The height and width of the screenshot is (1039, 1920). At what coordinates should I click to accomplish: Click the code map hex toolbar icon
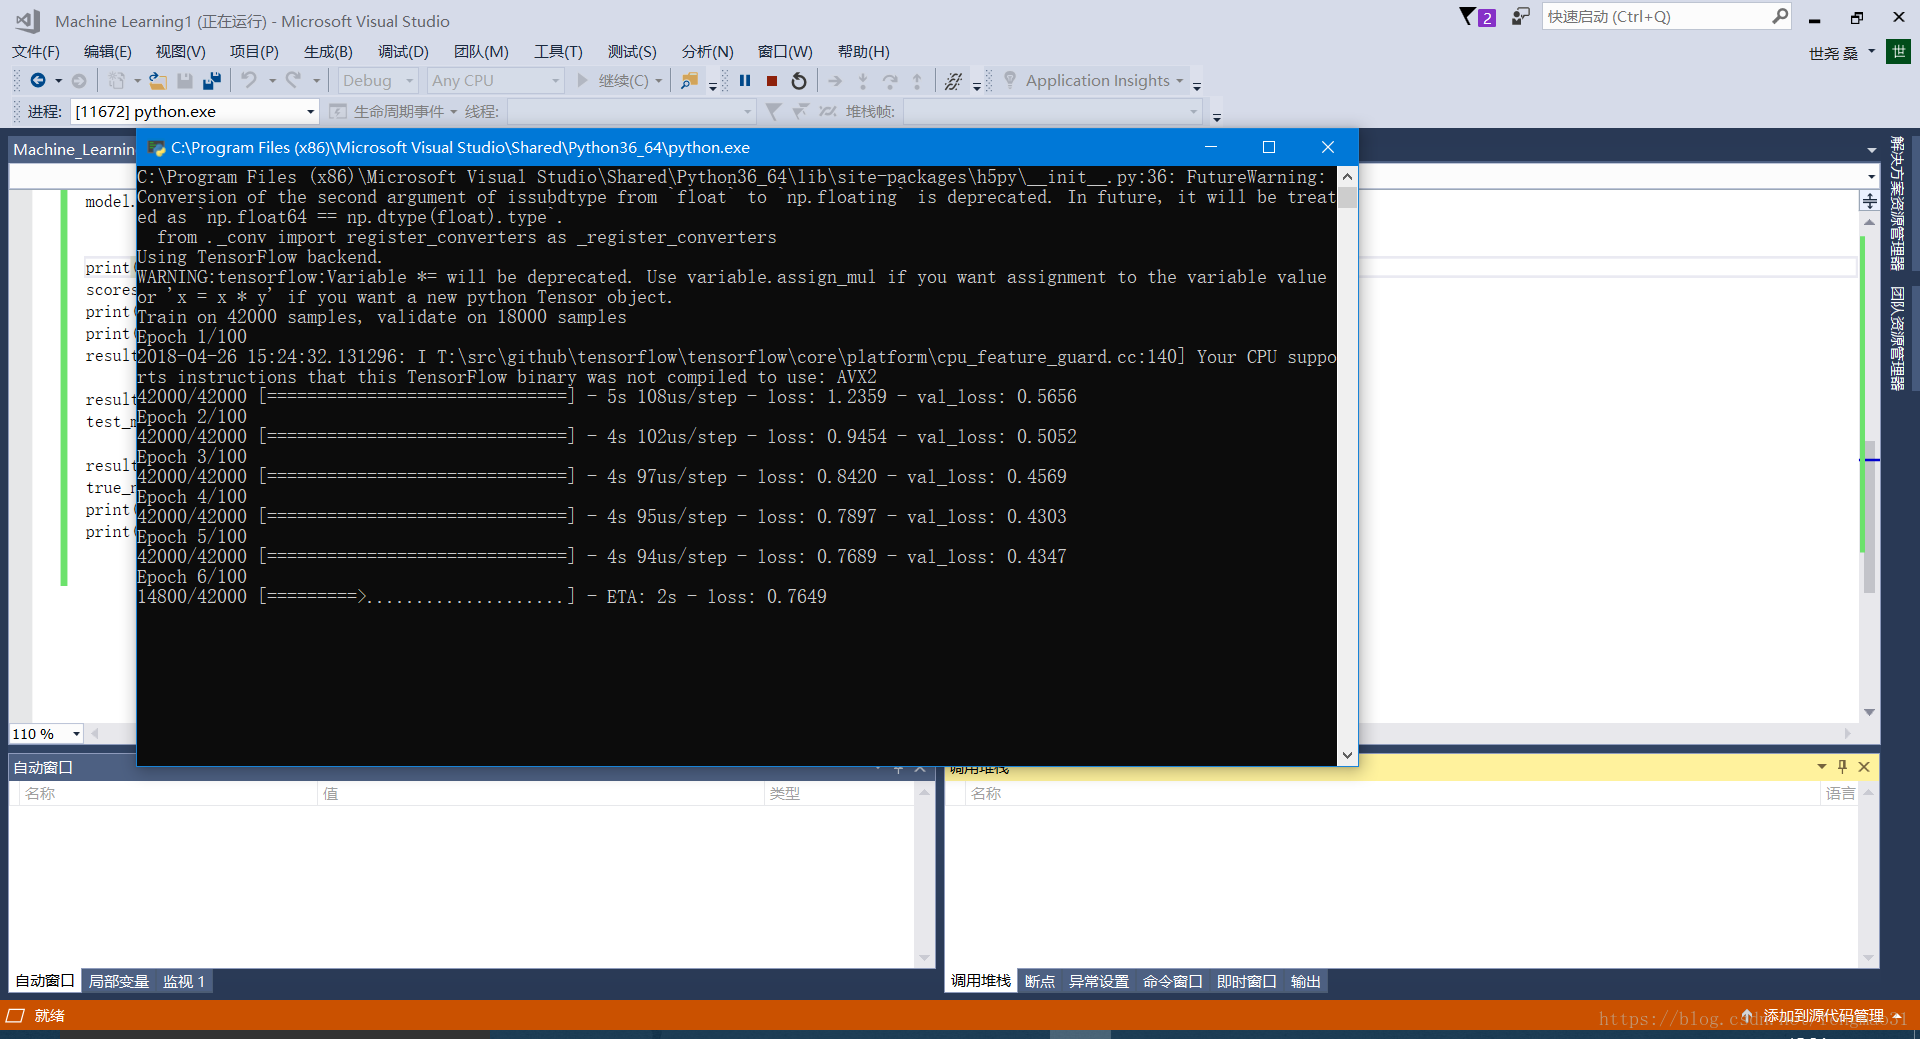[x=954, y=81]
